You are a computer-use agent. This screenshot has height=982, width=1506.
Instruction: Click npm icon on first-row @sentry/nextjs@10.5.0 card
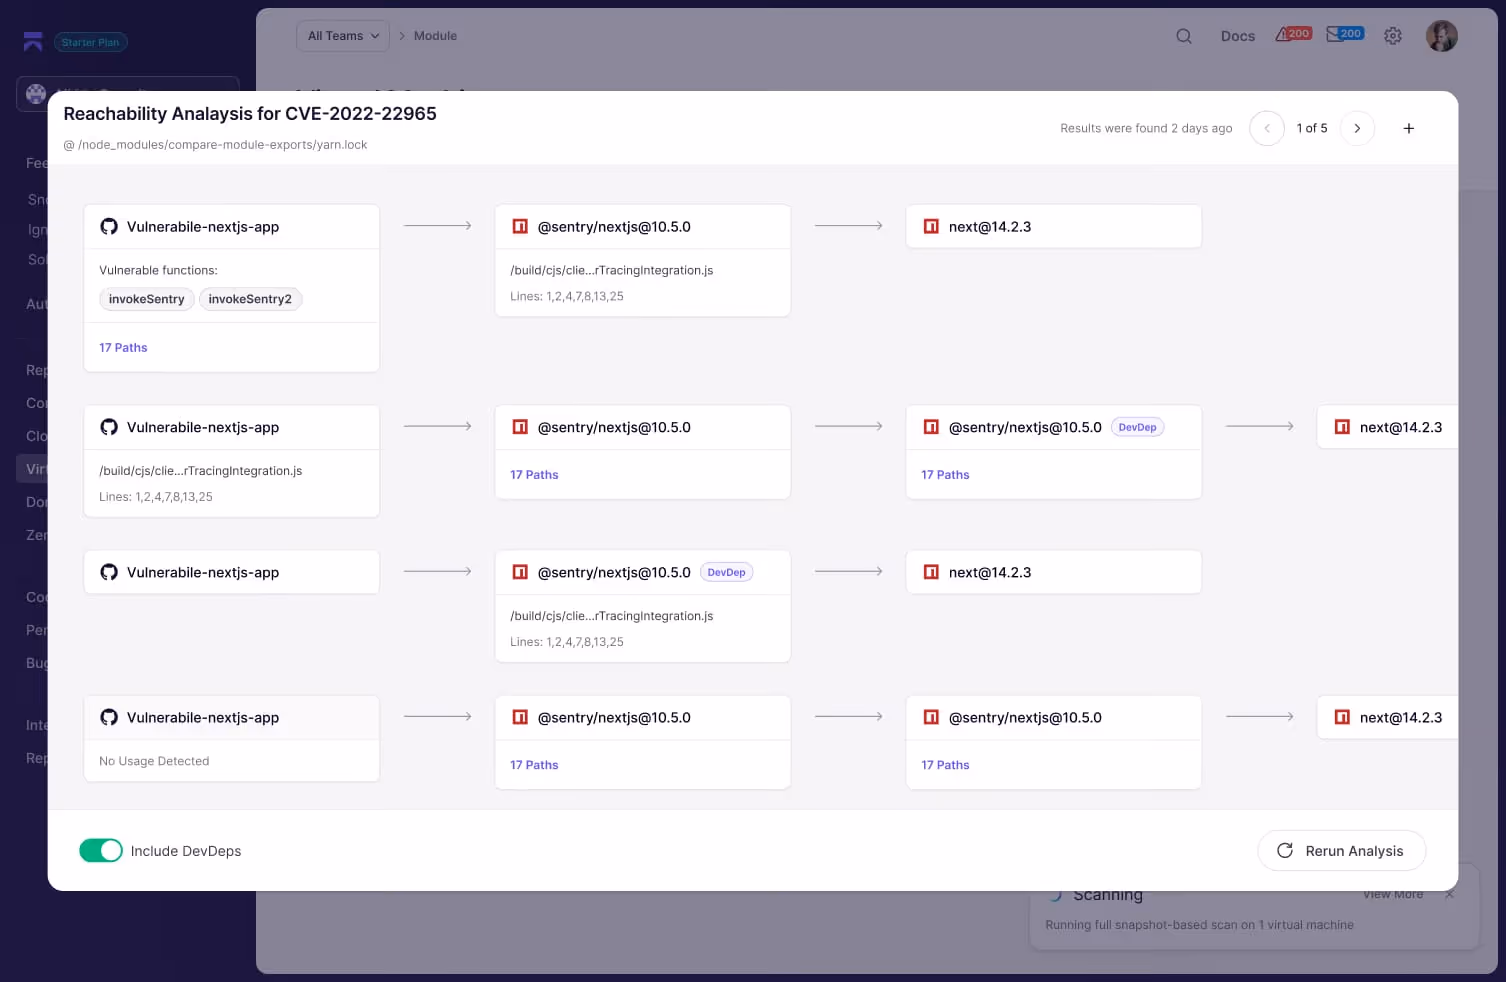520,227
